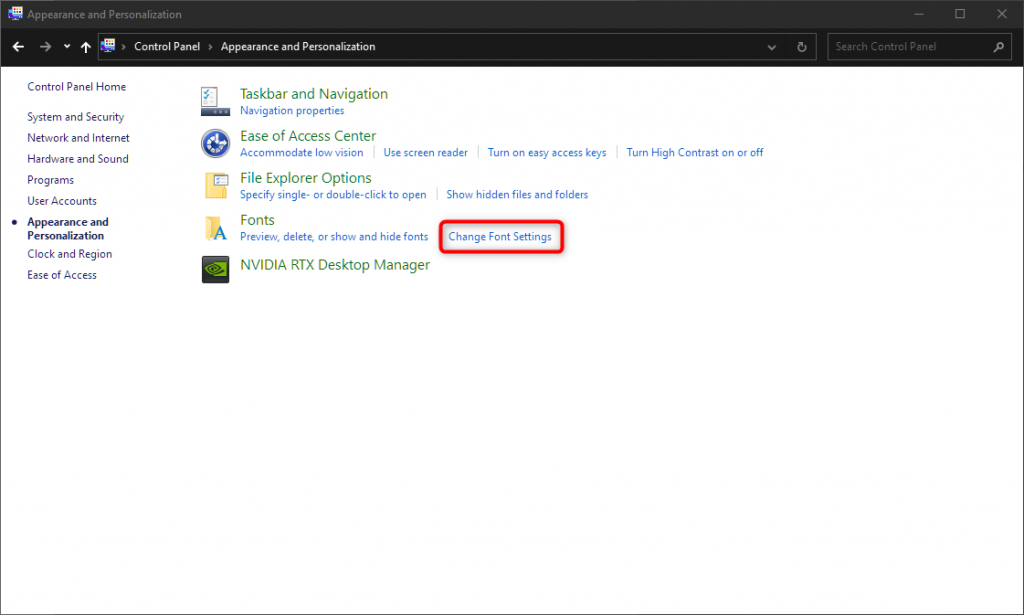This screenshot has height=615, width=1024.
Task: Go to User Accounts category
Action: coord(61,201)
